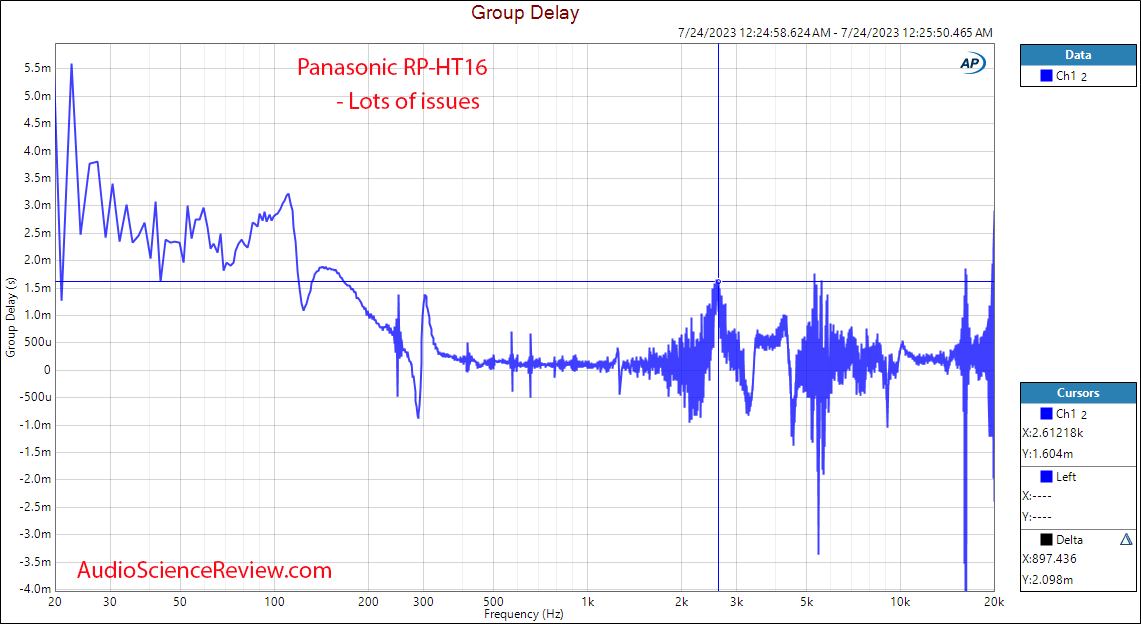This screenshot has width=1141, height=624.
Task: Click the 'Group Delay (s)' axis label
Action: click(11, 317)
